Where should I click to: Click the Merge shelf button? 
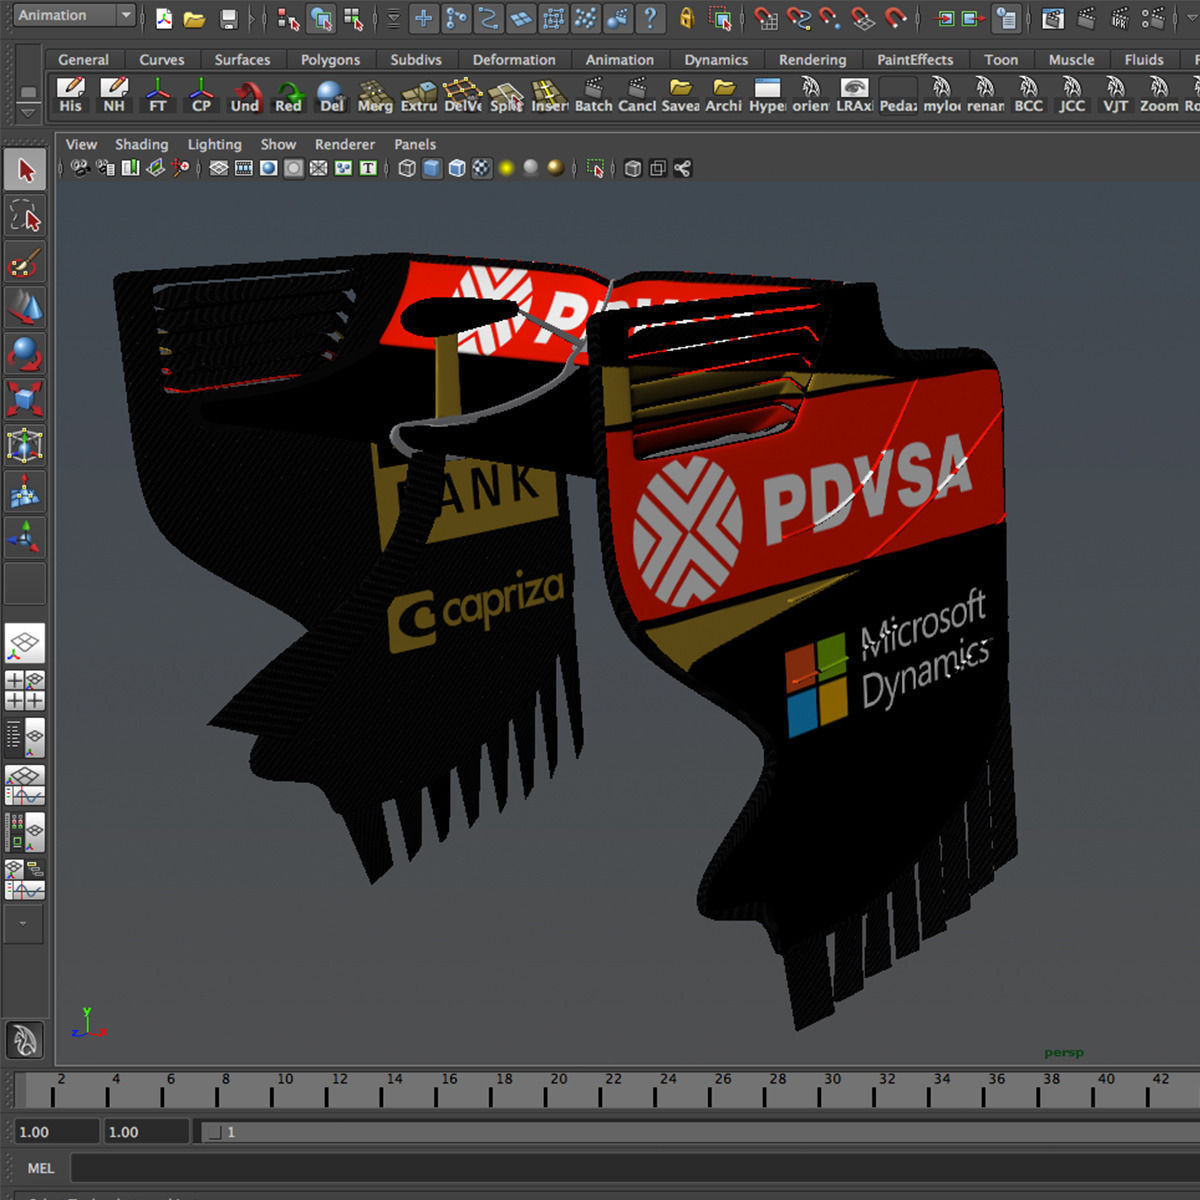pos(375,96)
